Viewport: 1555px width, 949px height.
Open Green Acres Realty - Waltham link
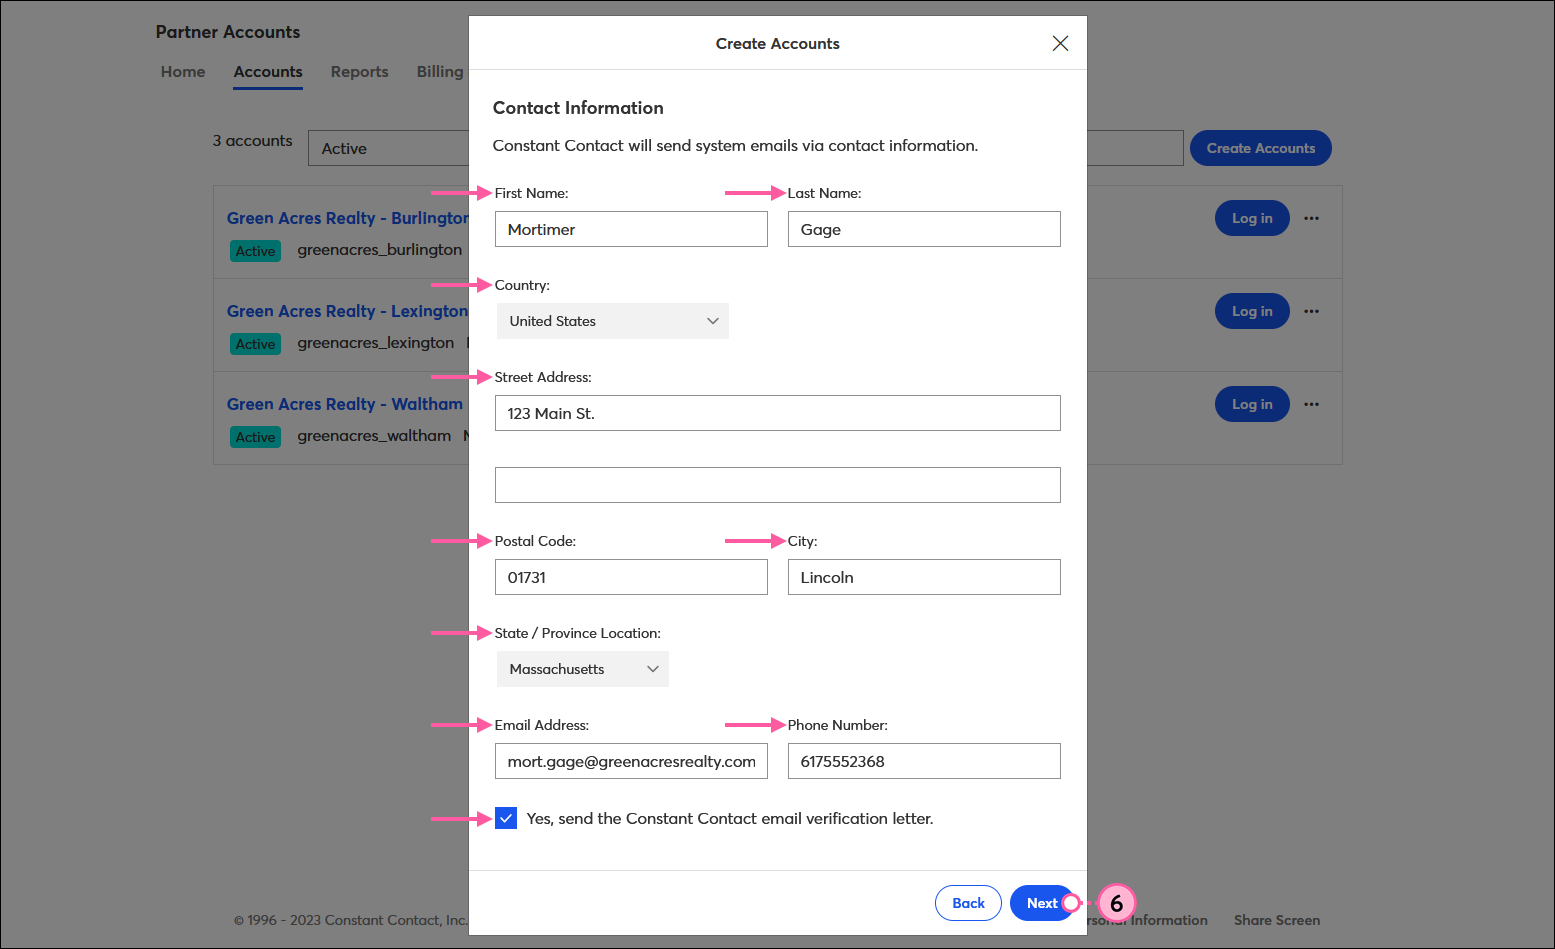click(x=345, y=404)
